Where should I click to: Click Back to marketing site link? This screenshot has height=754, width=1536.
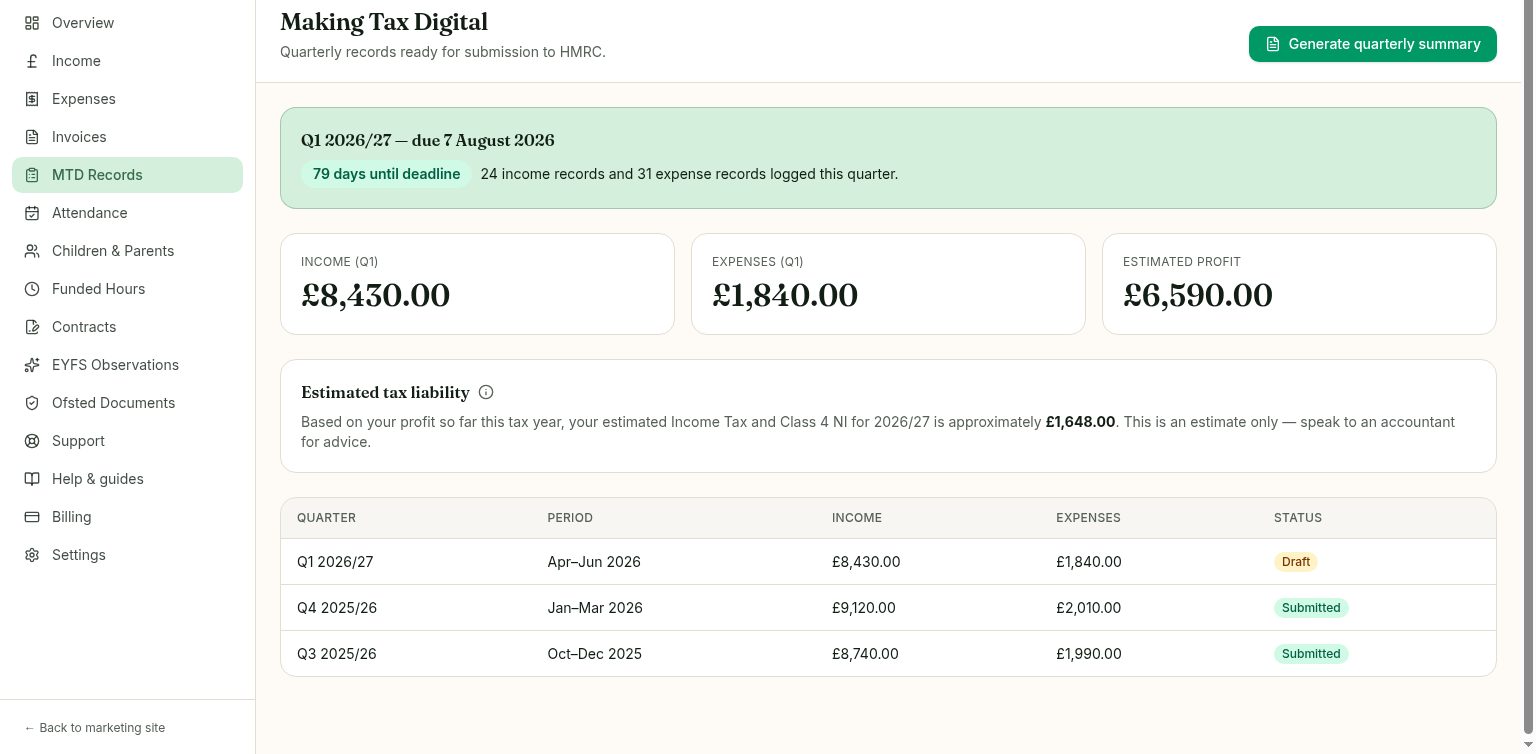point(95,728)
